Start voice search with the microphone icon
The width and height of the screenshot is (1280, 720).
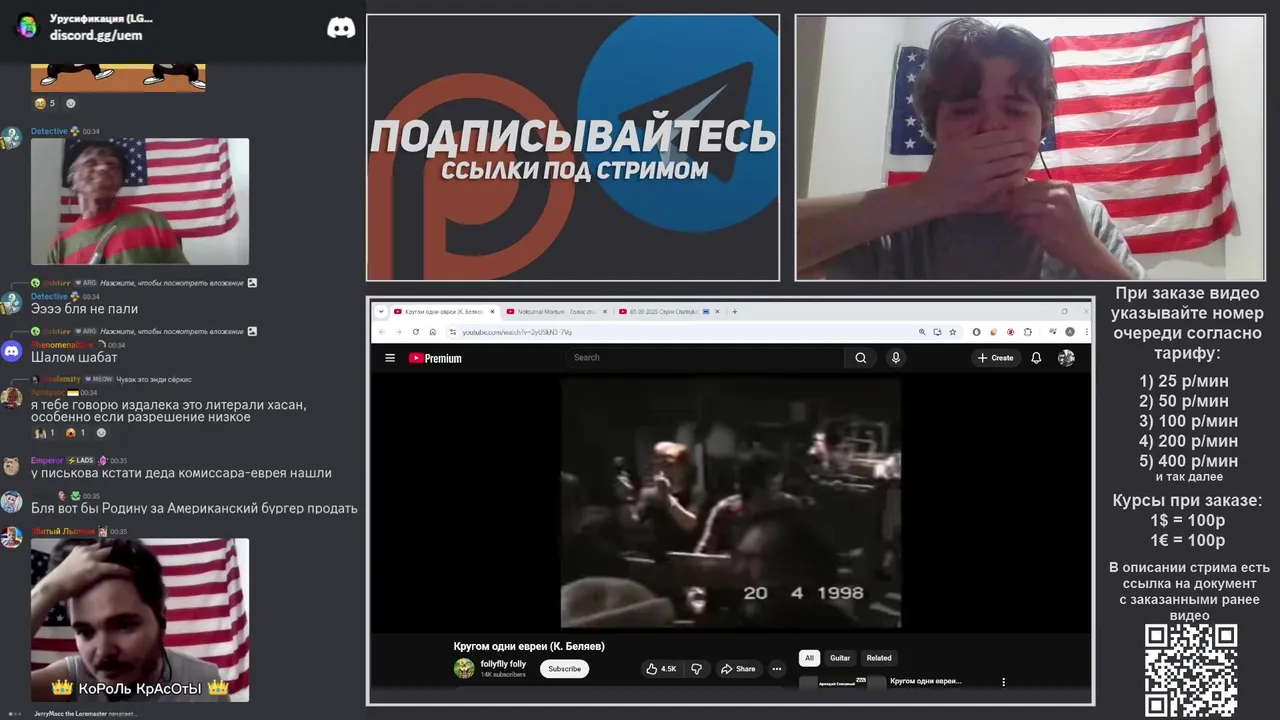[896, 358]
